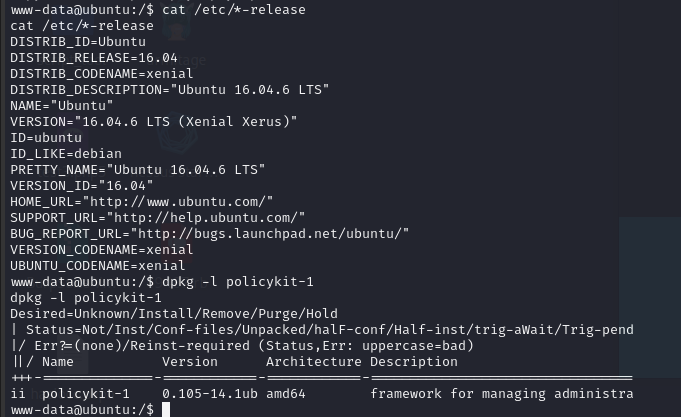The width and height of the screenshot is (681, 417).
Task: Click the Version column header in dpkg output
Action: 189,362
